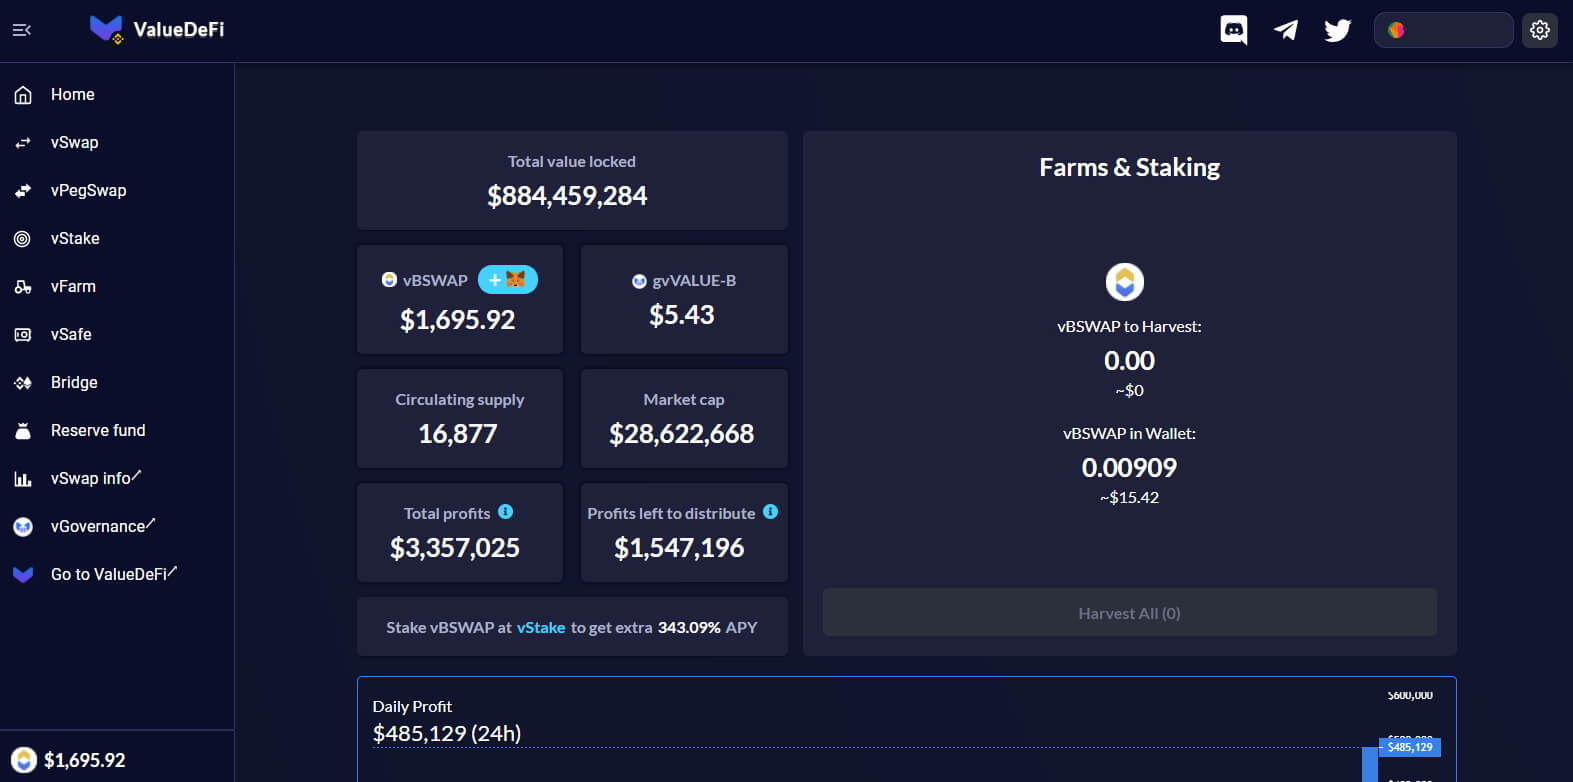Open vPegSwap menu item

coord(89,190)
